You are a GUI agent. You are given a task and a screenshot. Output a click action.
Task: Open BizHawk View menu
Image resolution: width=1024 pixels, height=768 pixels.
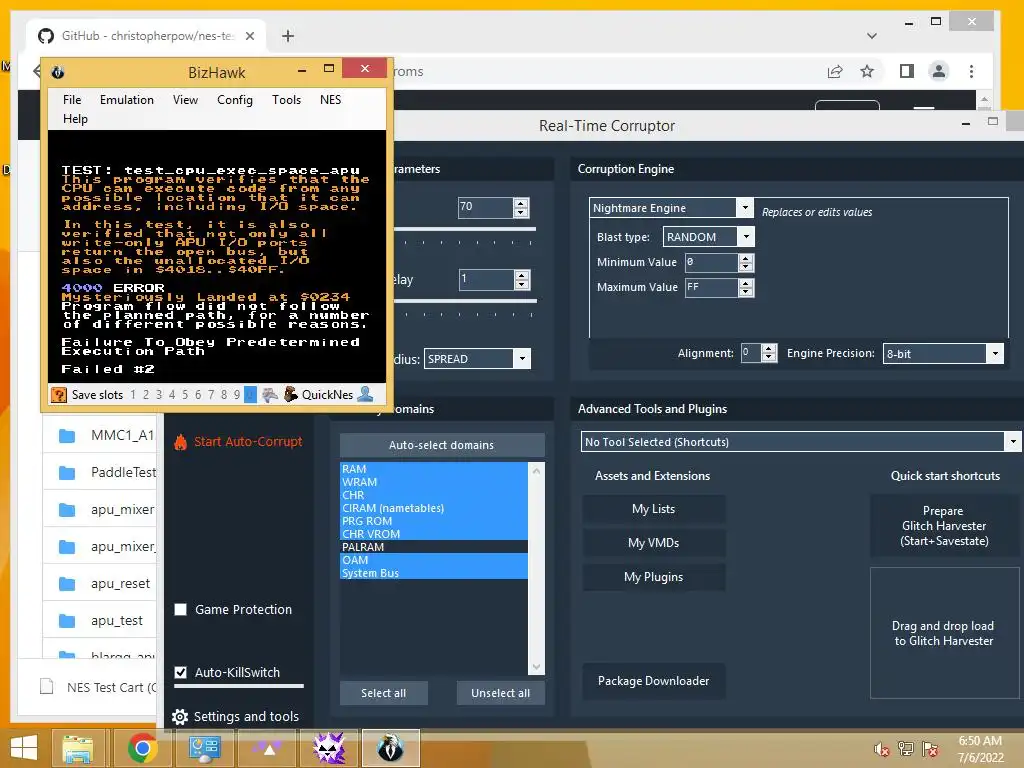tap(185, 100)
